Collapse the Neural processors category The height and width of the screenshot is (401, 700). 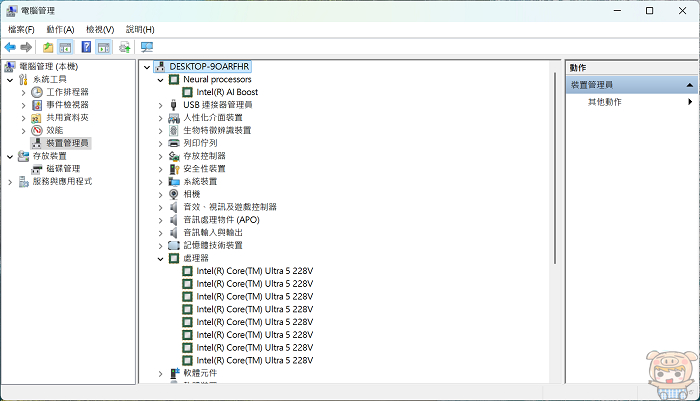point(160,80)
